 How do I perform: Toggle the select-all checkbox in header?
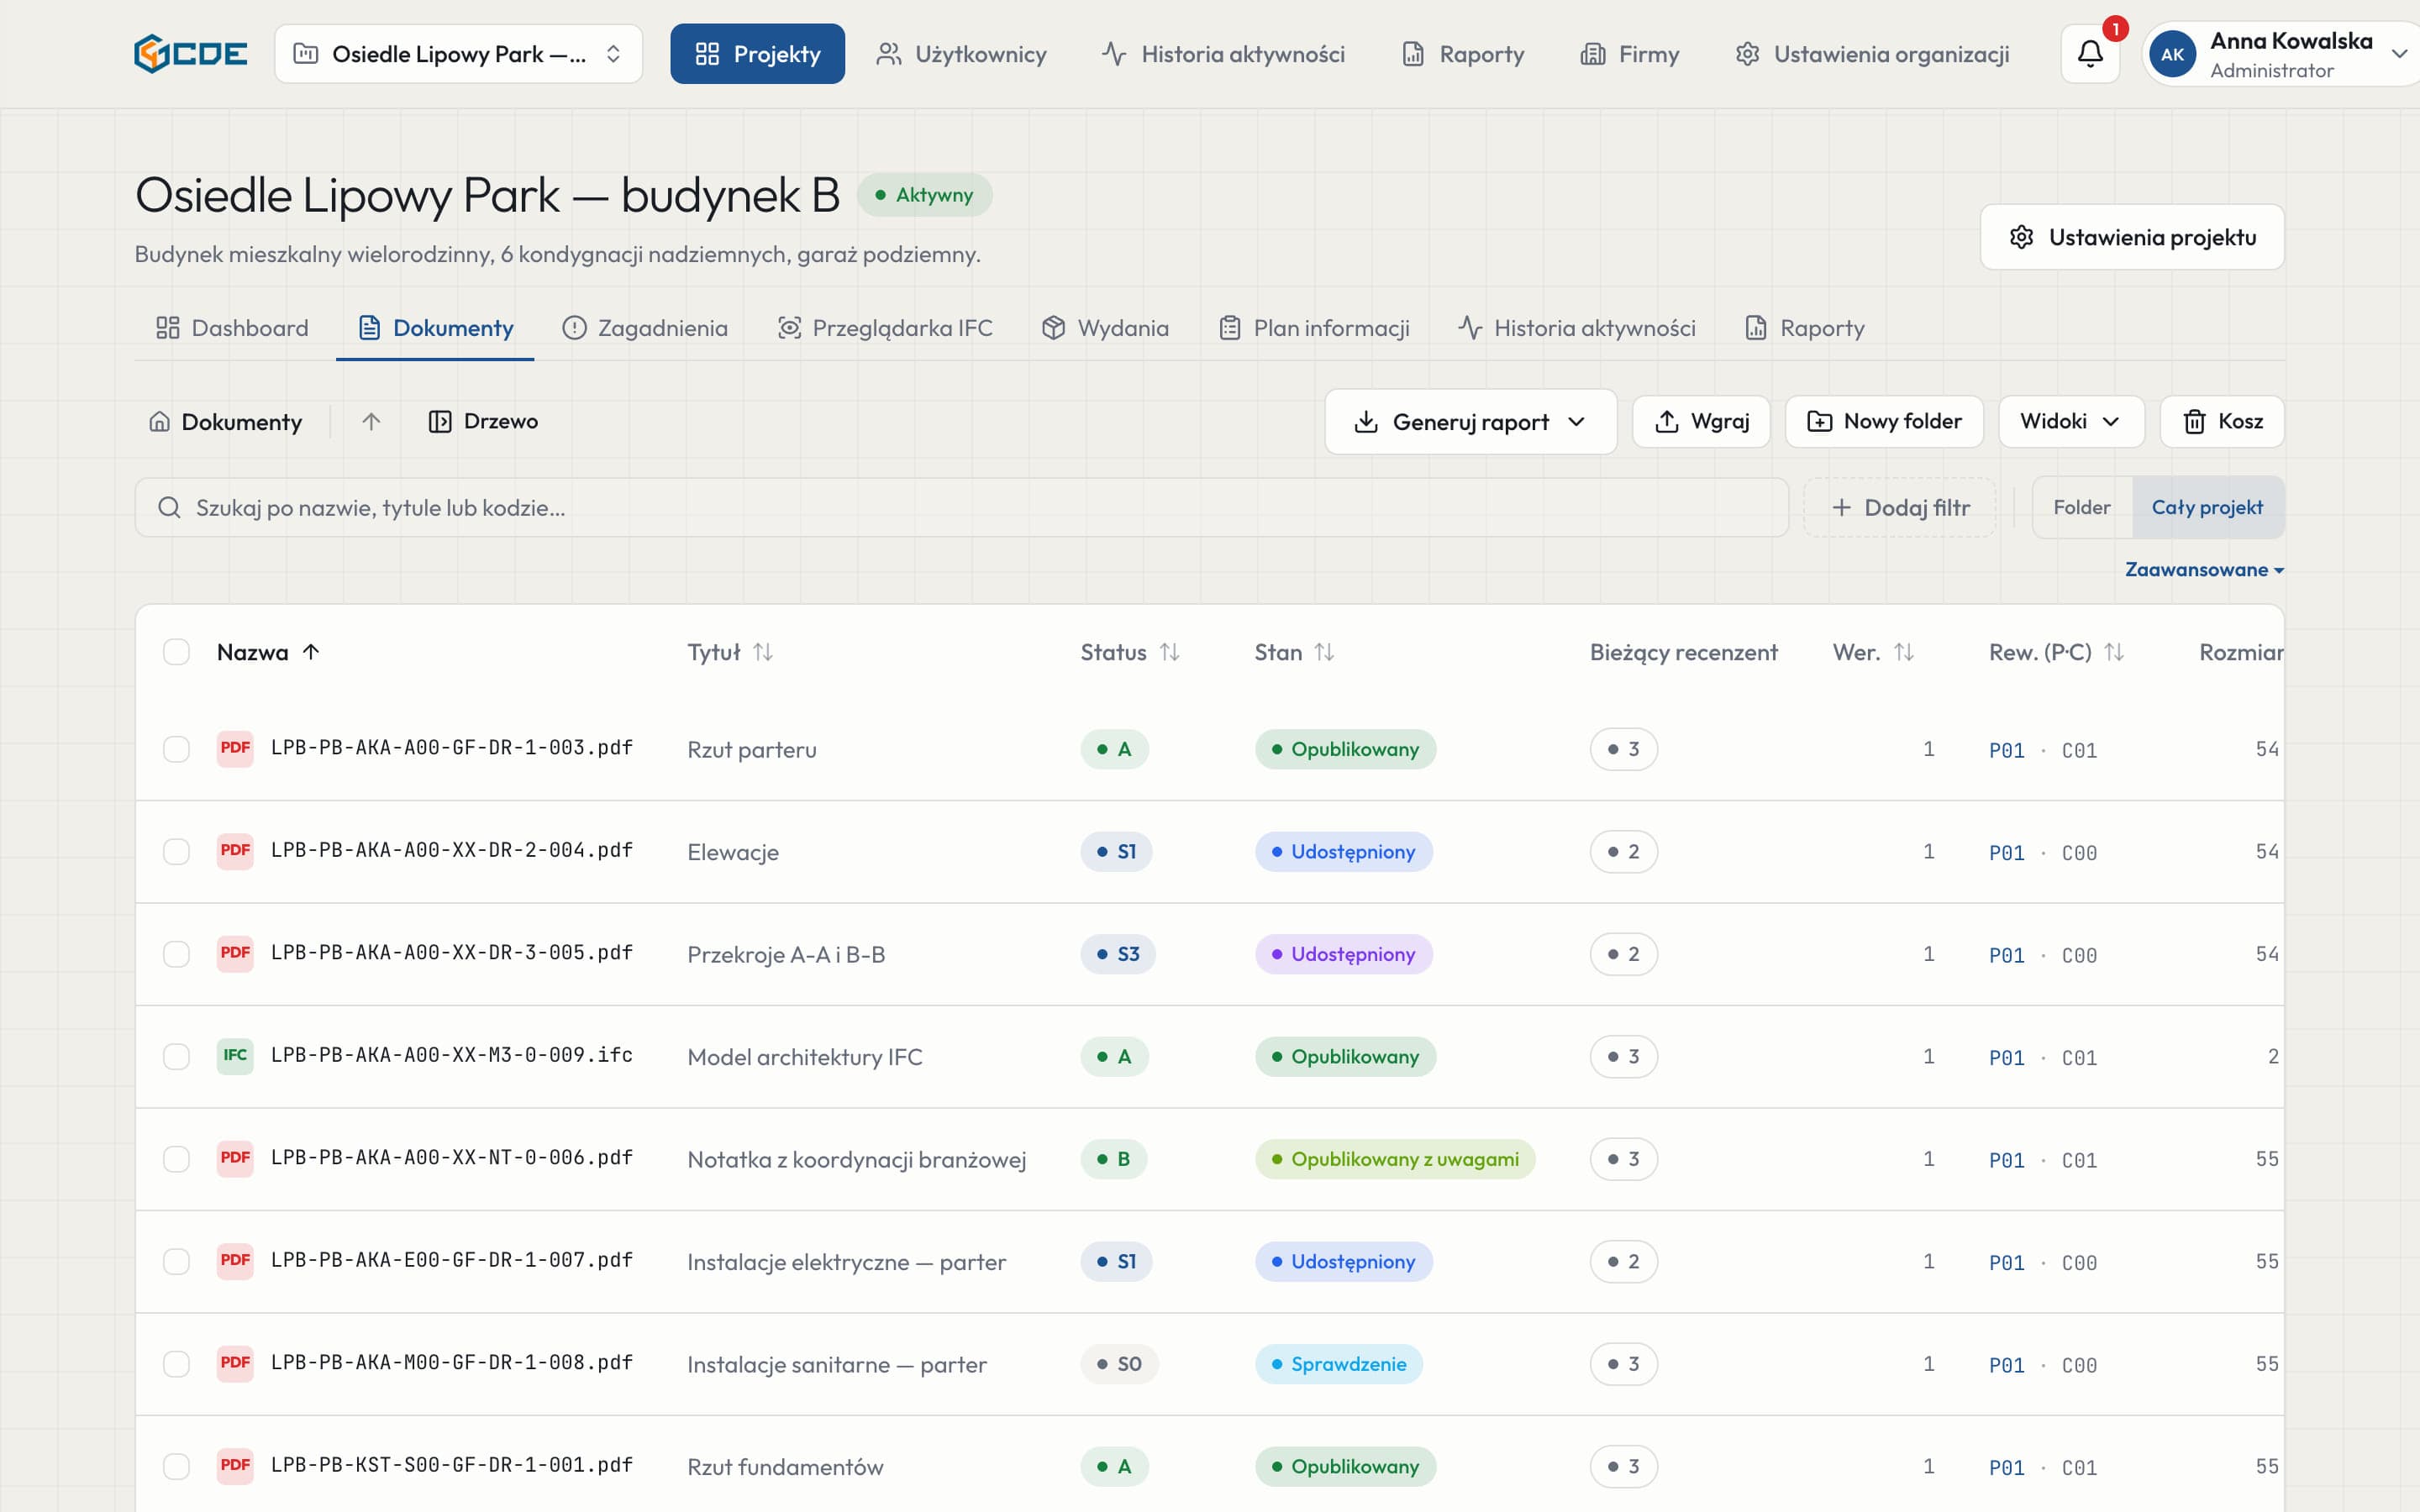coord(176,652)
